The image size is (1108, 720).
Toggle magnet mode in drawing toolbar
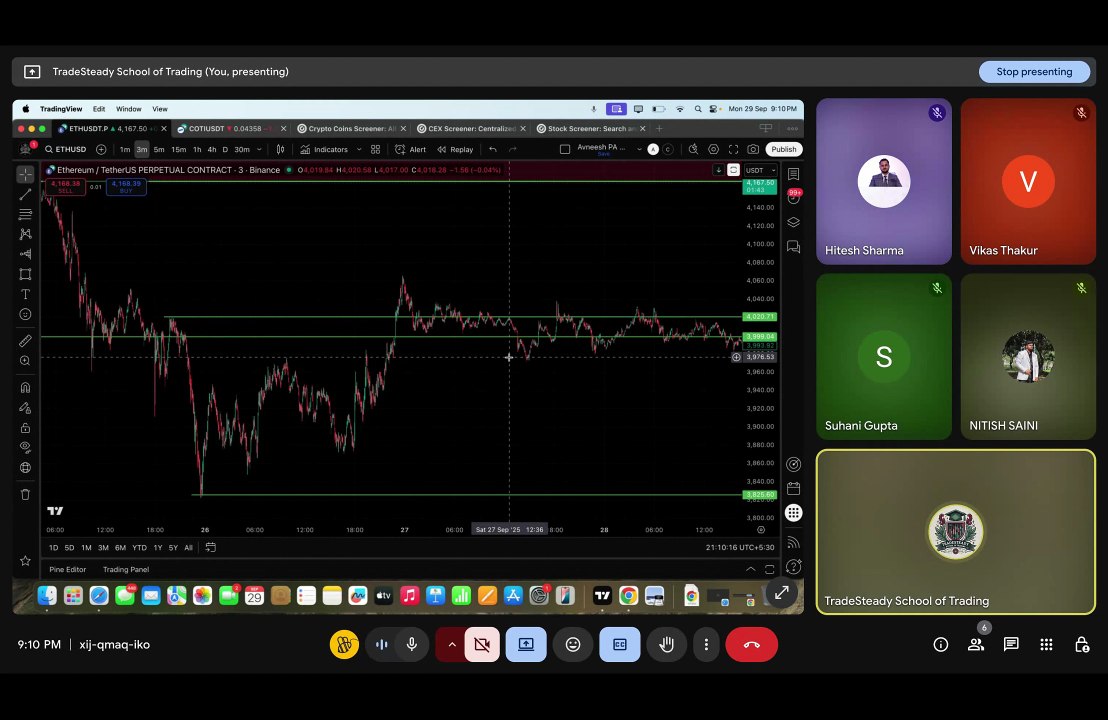pos(25,387)
